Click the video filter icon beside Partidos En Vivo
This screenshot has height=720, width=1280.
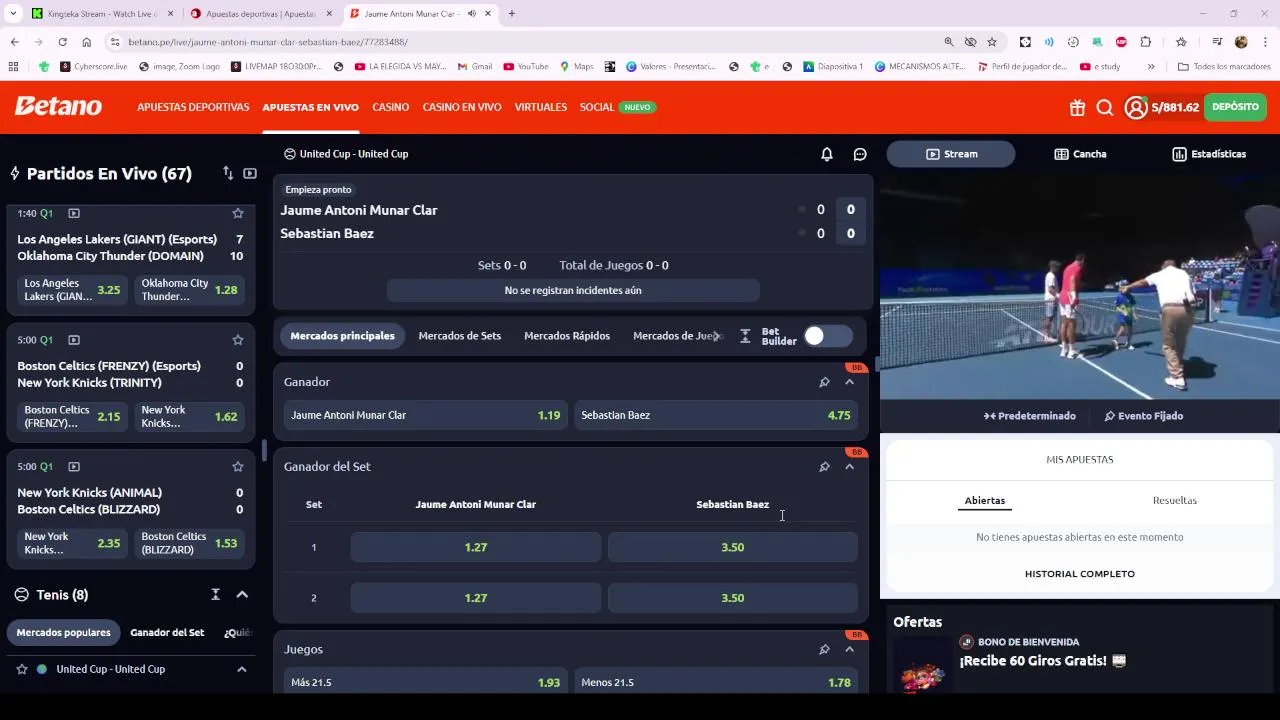point(250,173)
